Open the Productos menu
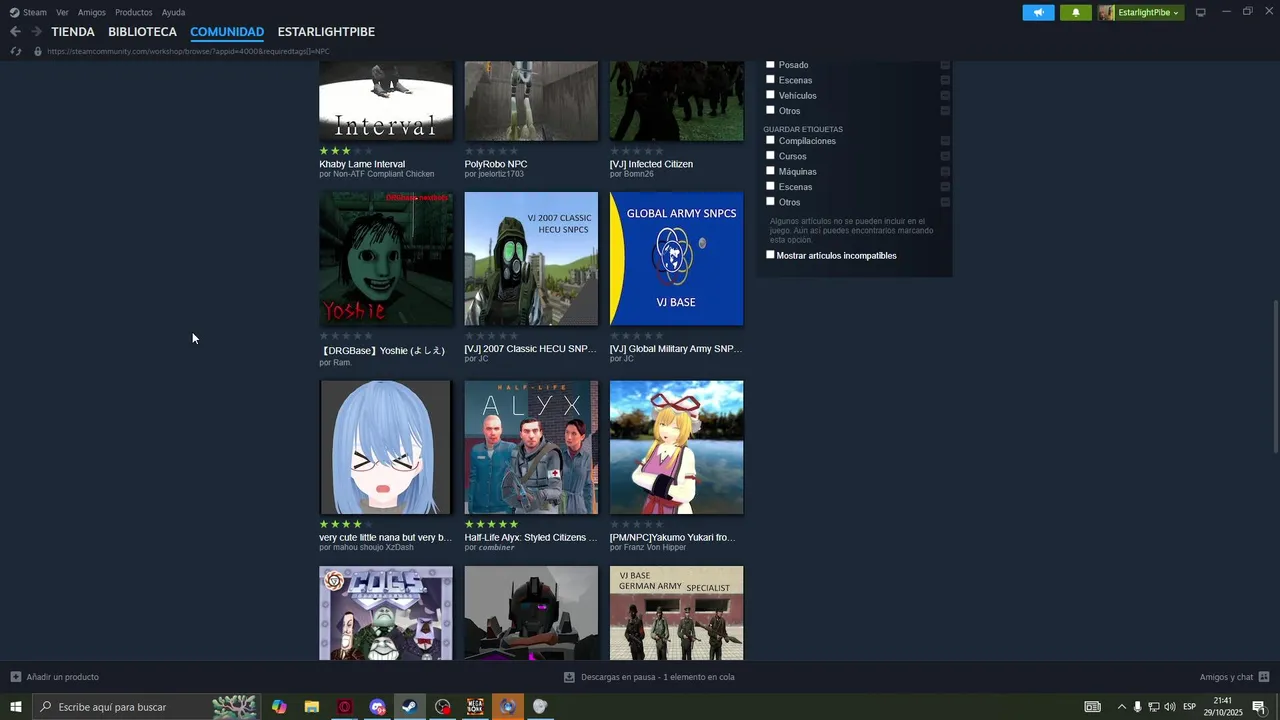Screen dimensions: 1280x720 pyautogui.click(x=134, y=12)
